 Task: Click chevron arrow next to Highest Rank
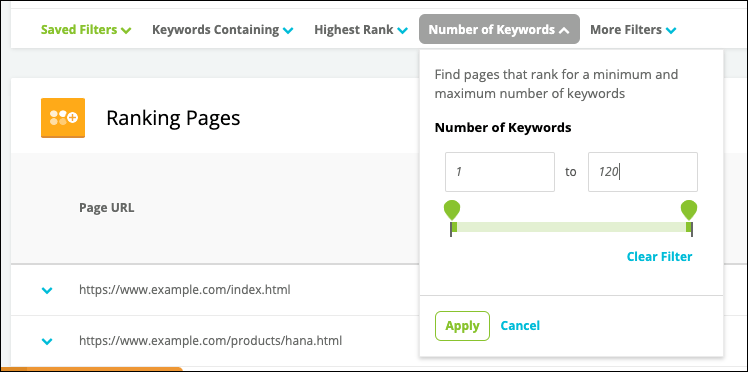403,31
